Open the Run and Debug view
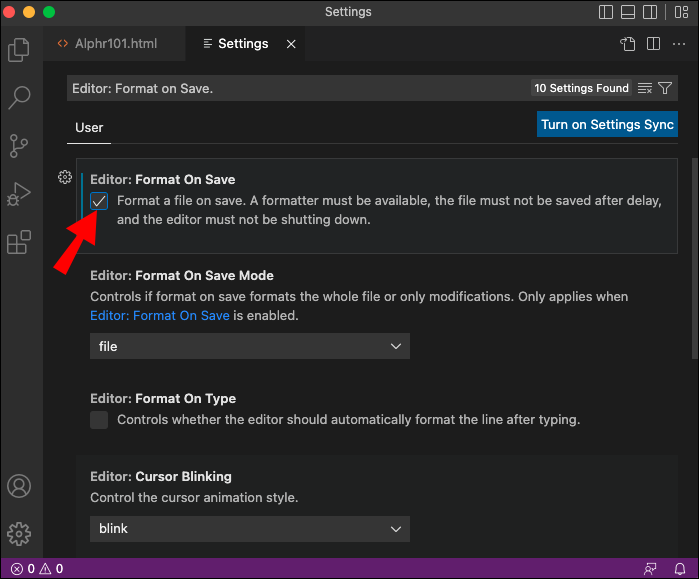Screen dimensions: 699x579 tap(19, 194)
